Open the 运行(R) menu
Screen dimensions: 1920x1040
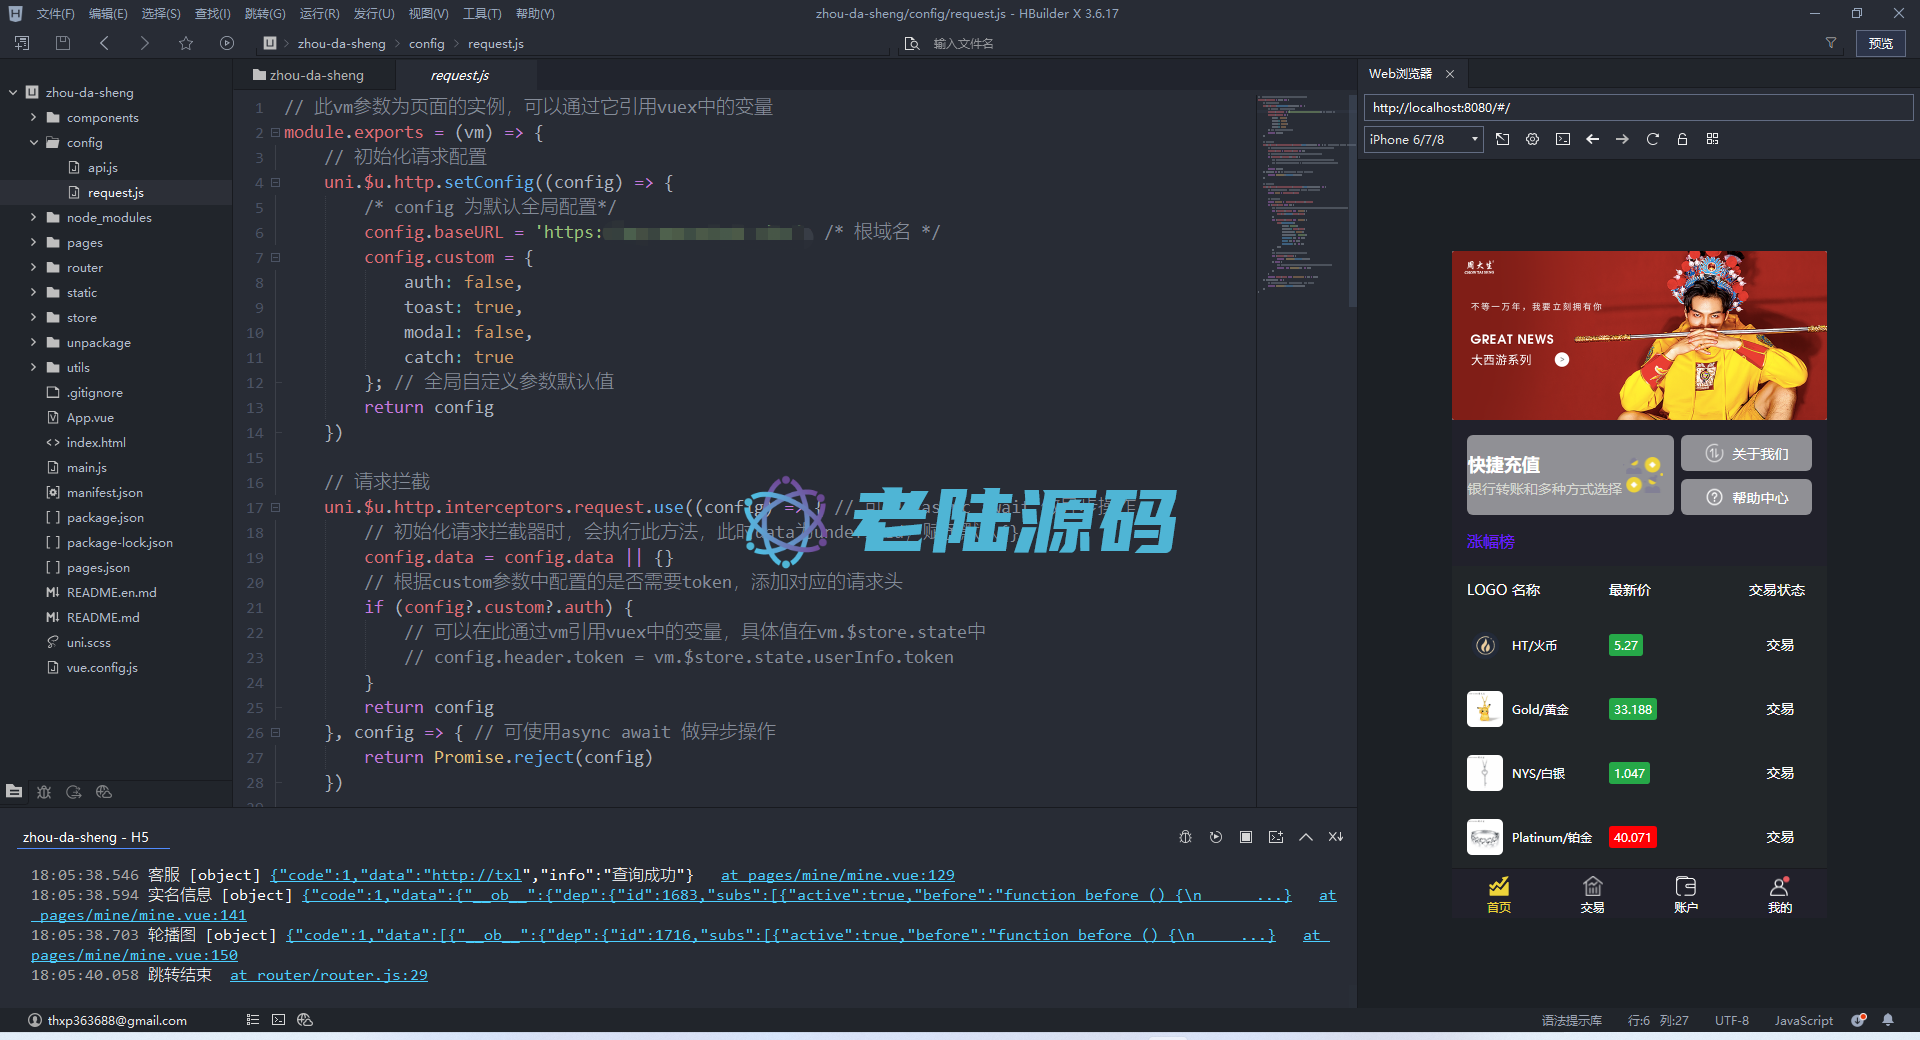tap(318, 13)
